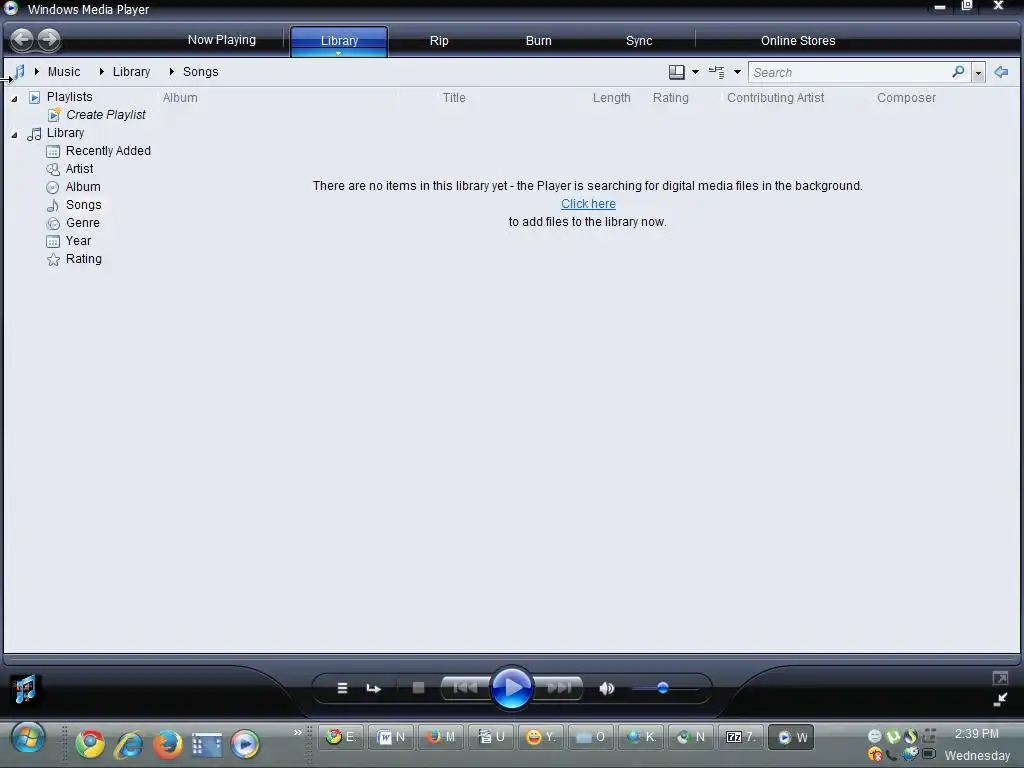Click the Next track button
The image size is (1024, 768).
[558, 688]
